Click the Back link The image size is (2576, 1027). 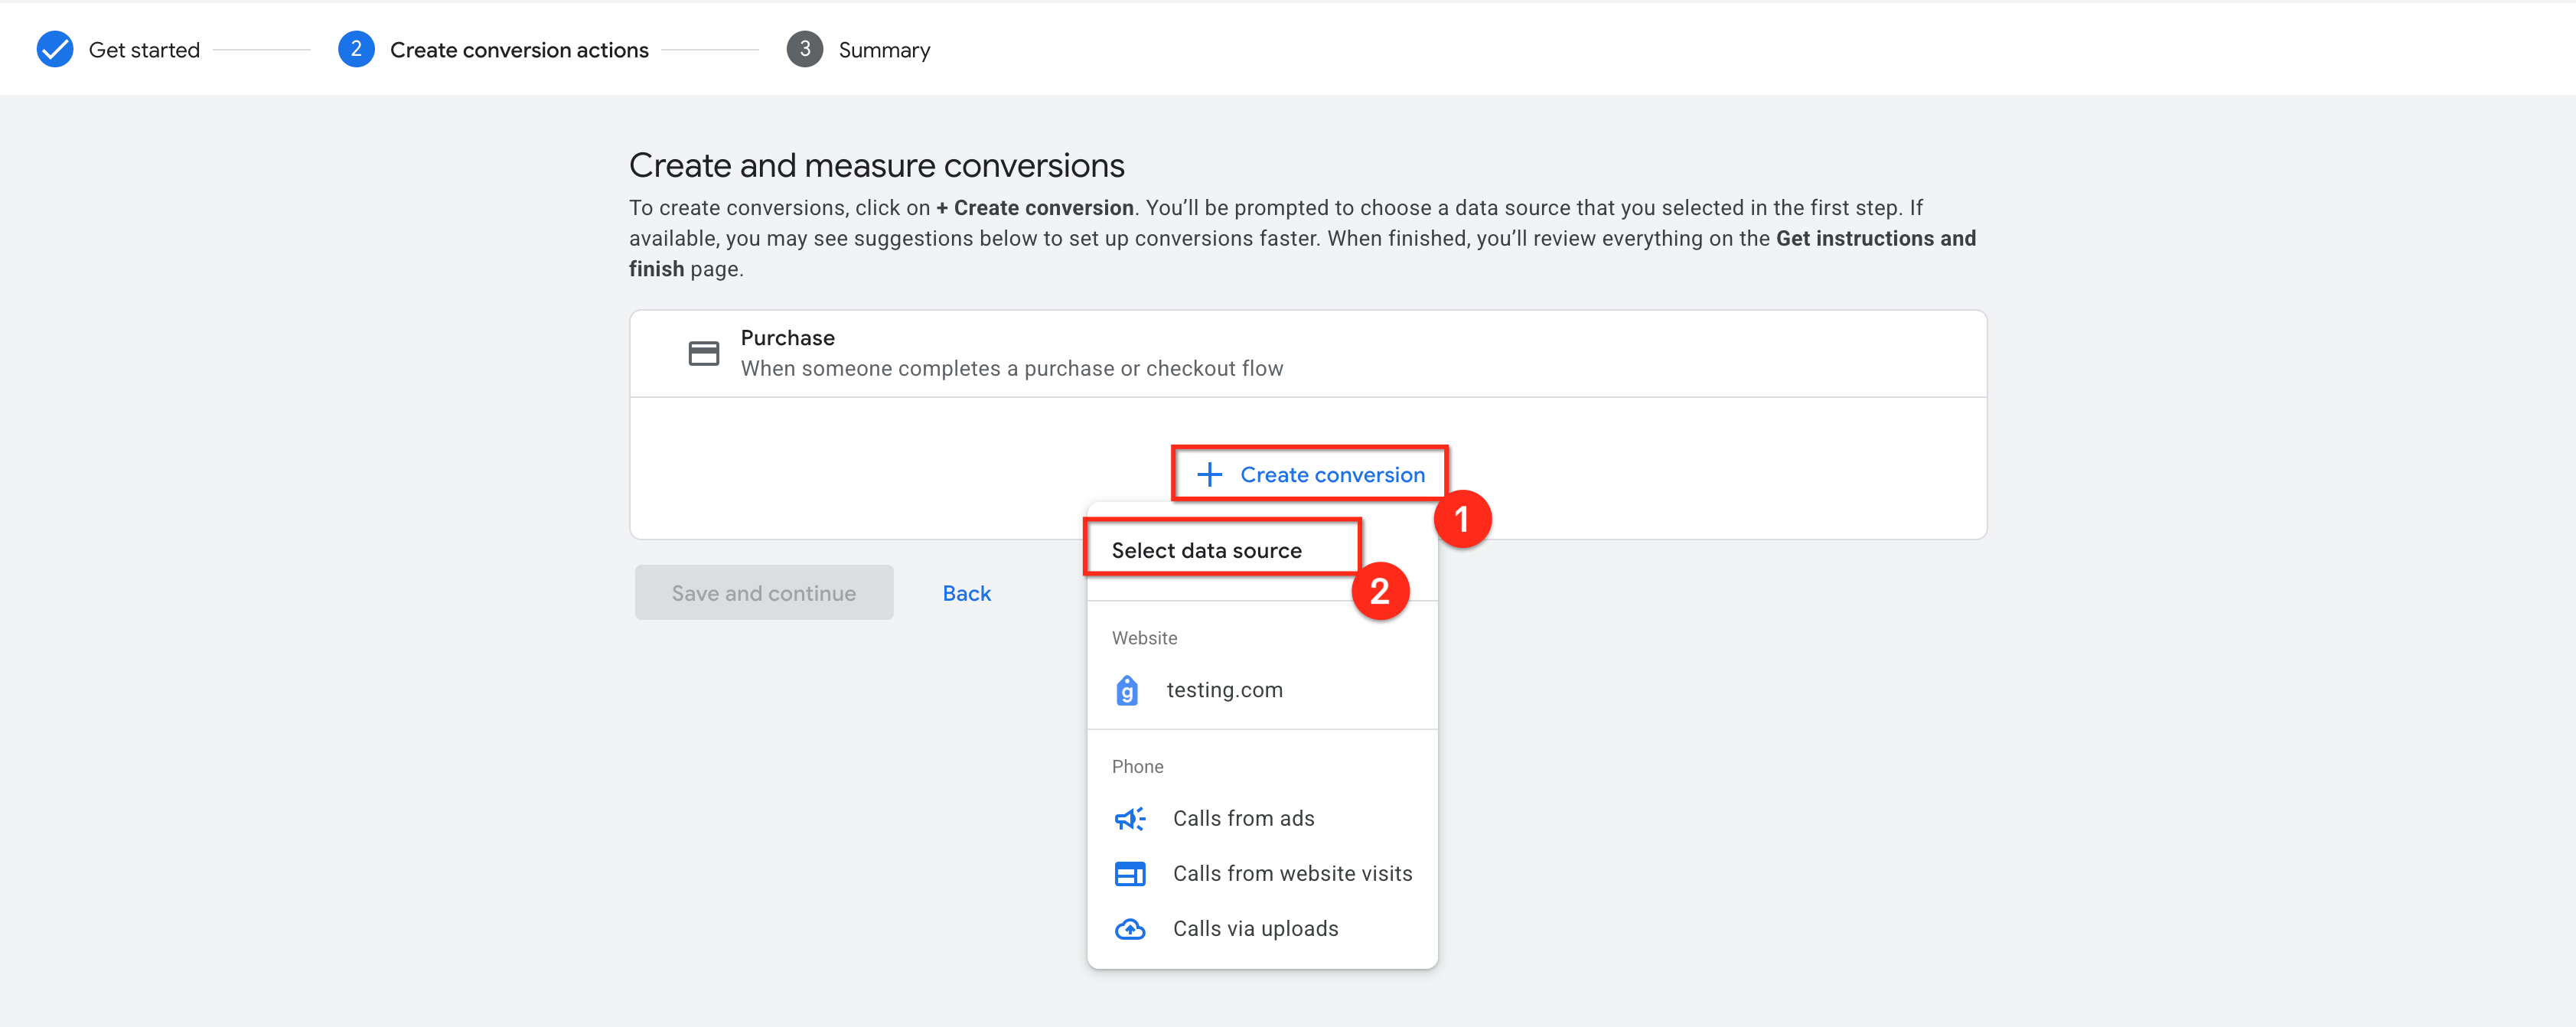point(966,593)
